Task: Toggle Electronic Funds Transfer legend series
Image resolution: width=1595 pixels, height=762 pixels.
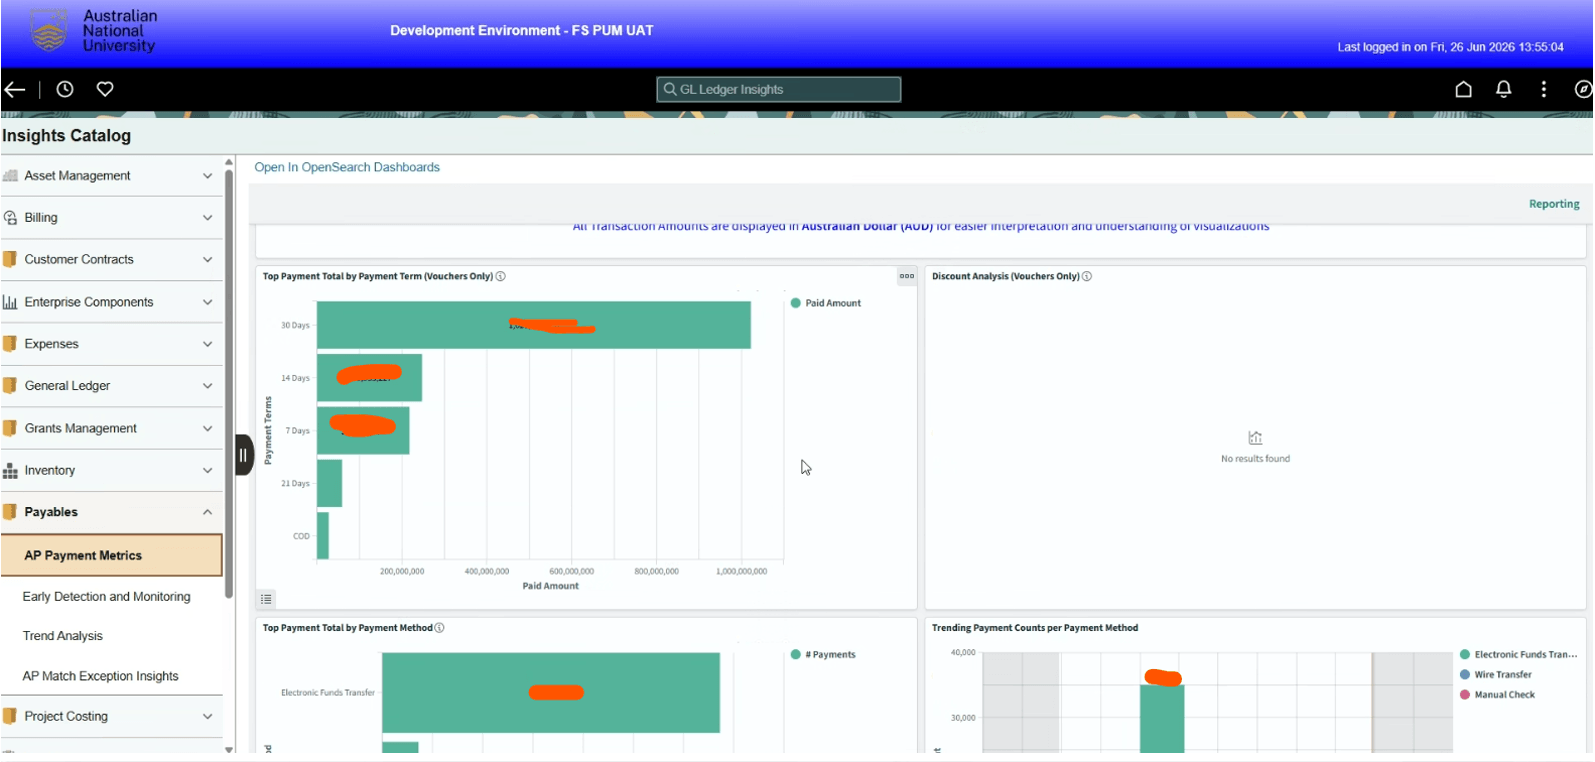Action: (x=1518, y=654)
